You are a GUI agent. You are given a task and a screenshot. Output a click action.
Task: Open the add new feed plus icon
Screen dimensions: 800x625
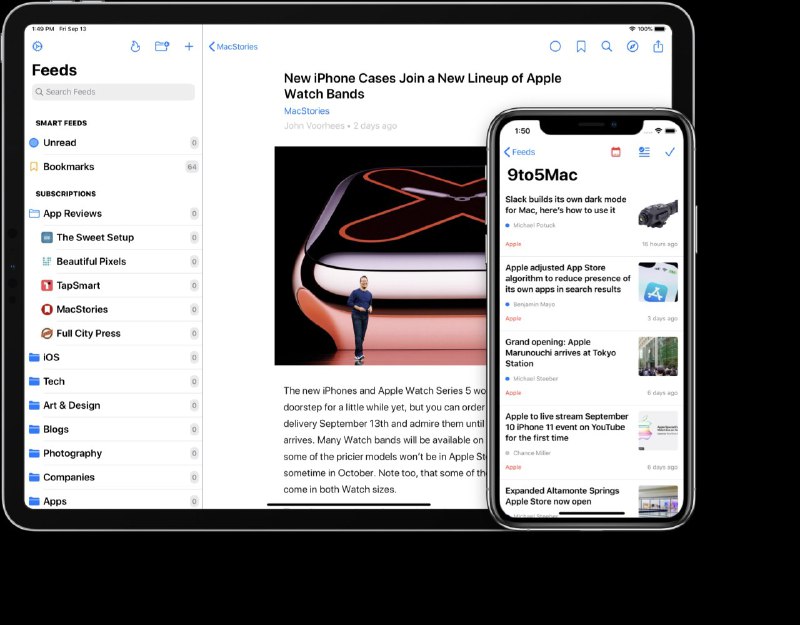(x=190, y=46)
